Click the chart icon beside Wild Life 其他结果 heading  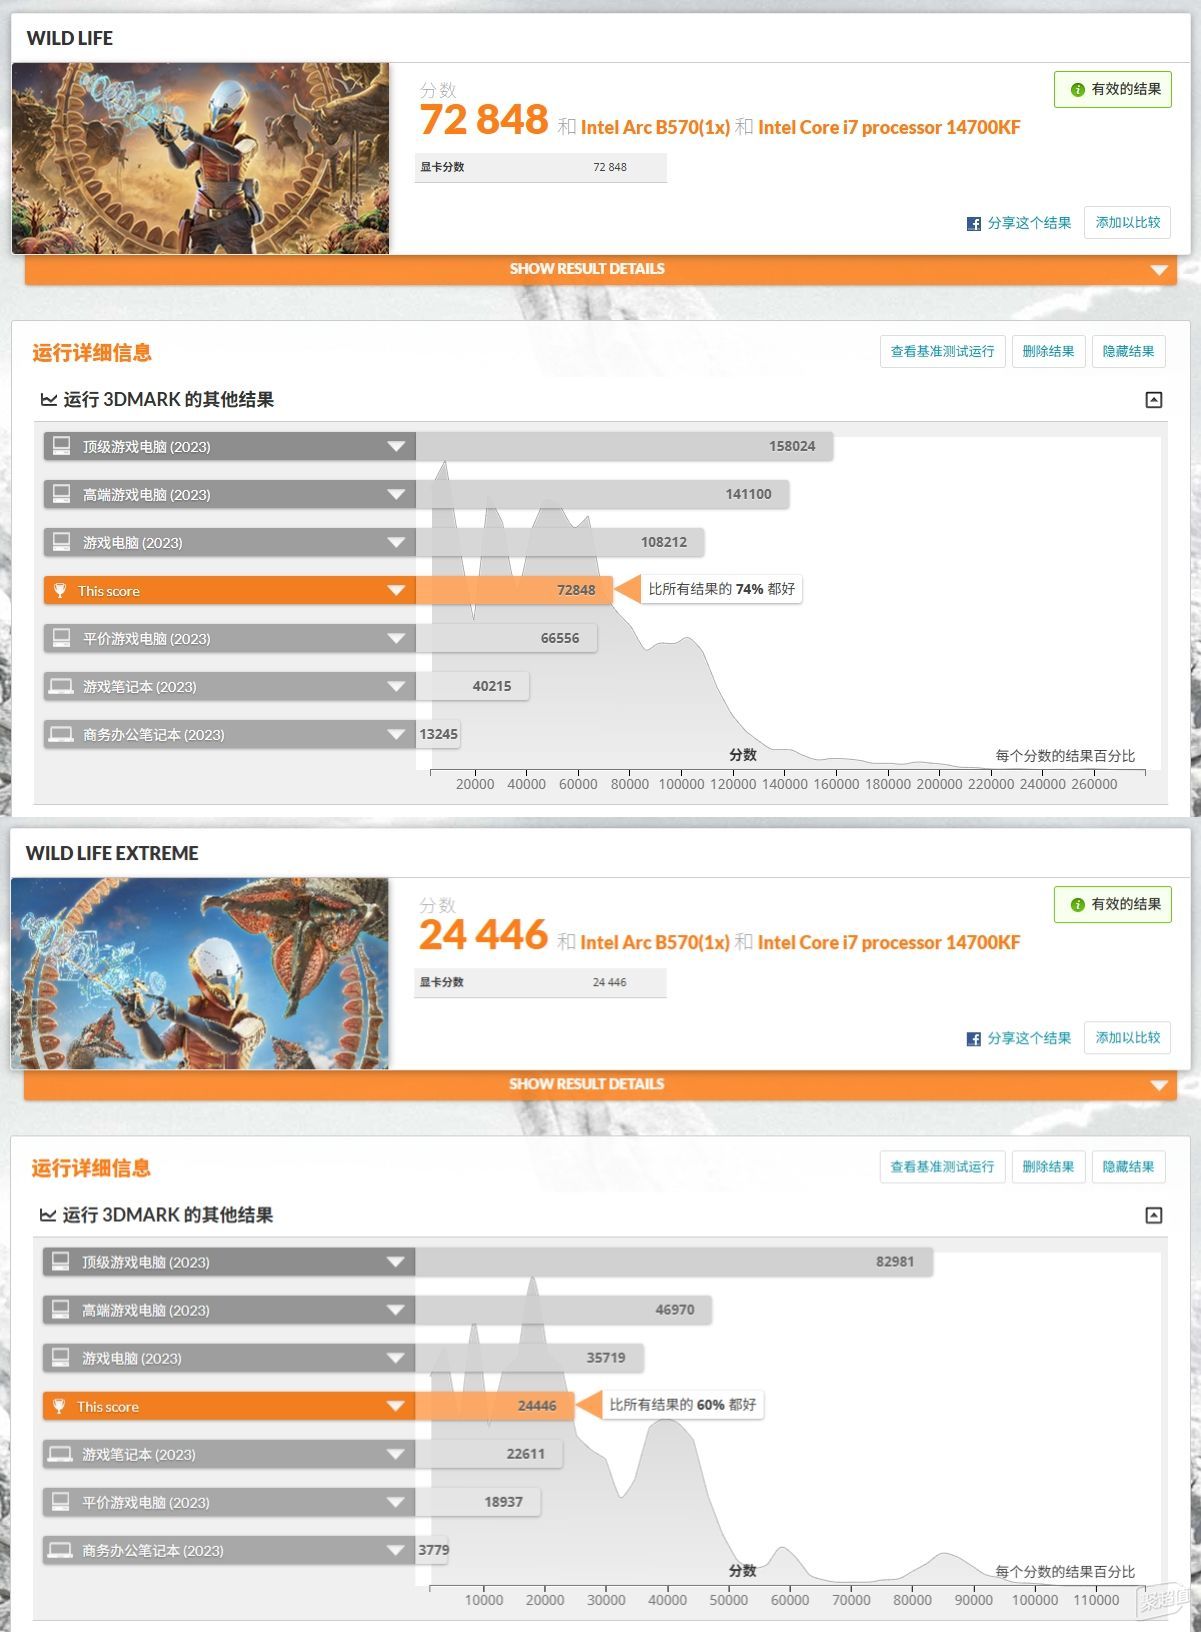point(48,400)
